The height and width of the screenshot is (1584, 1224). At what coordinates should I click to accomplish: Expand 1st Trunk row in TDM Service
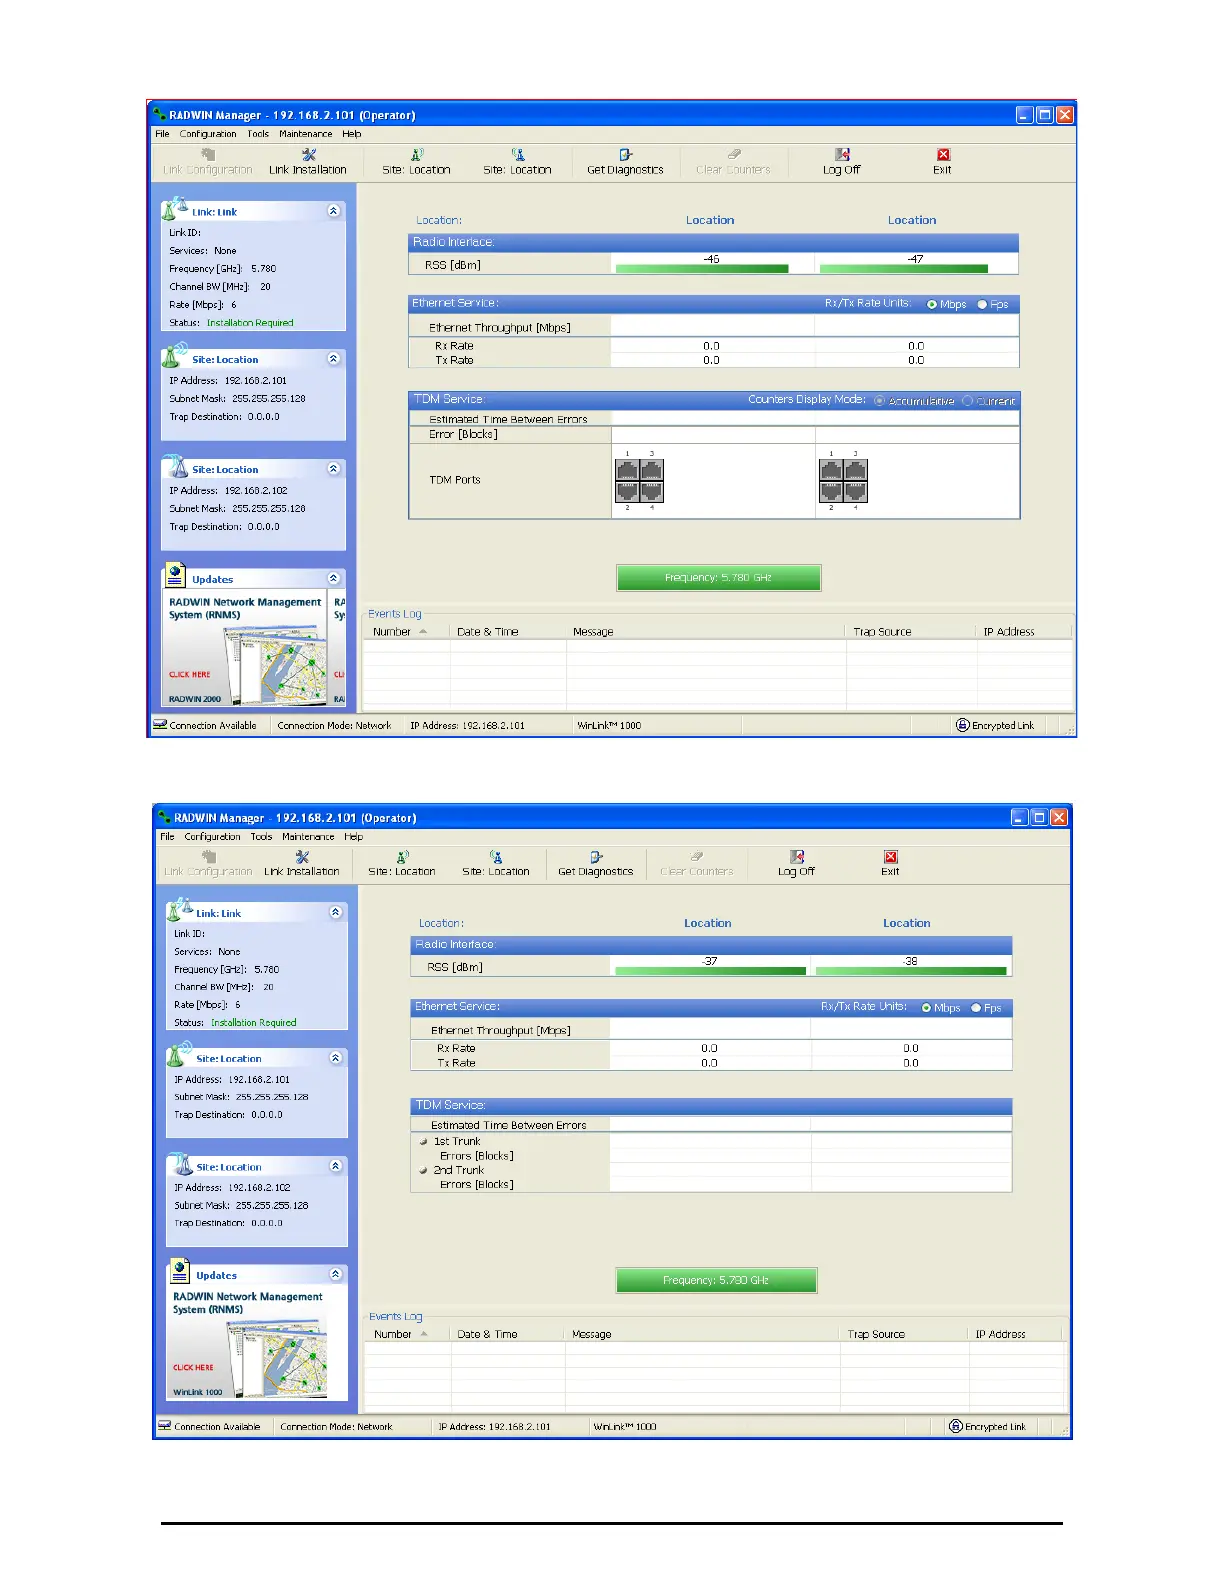click(x=423, y=1141)
